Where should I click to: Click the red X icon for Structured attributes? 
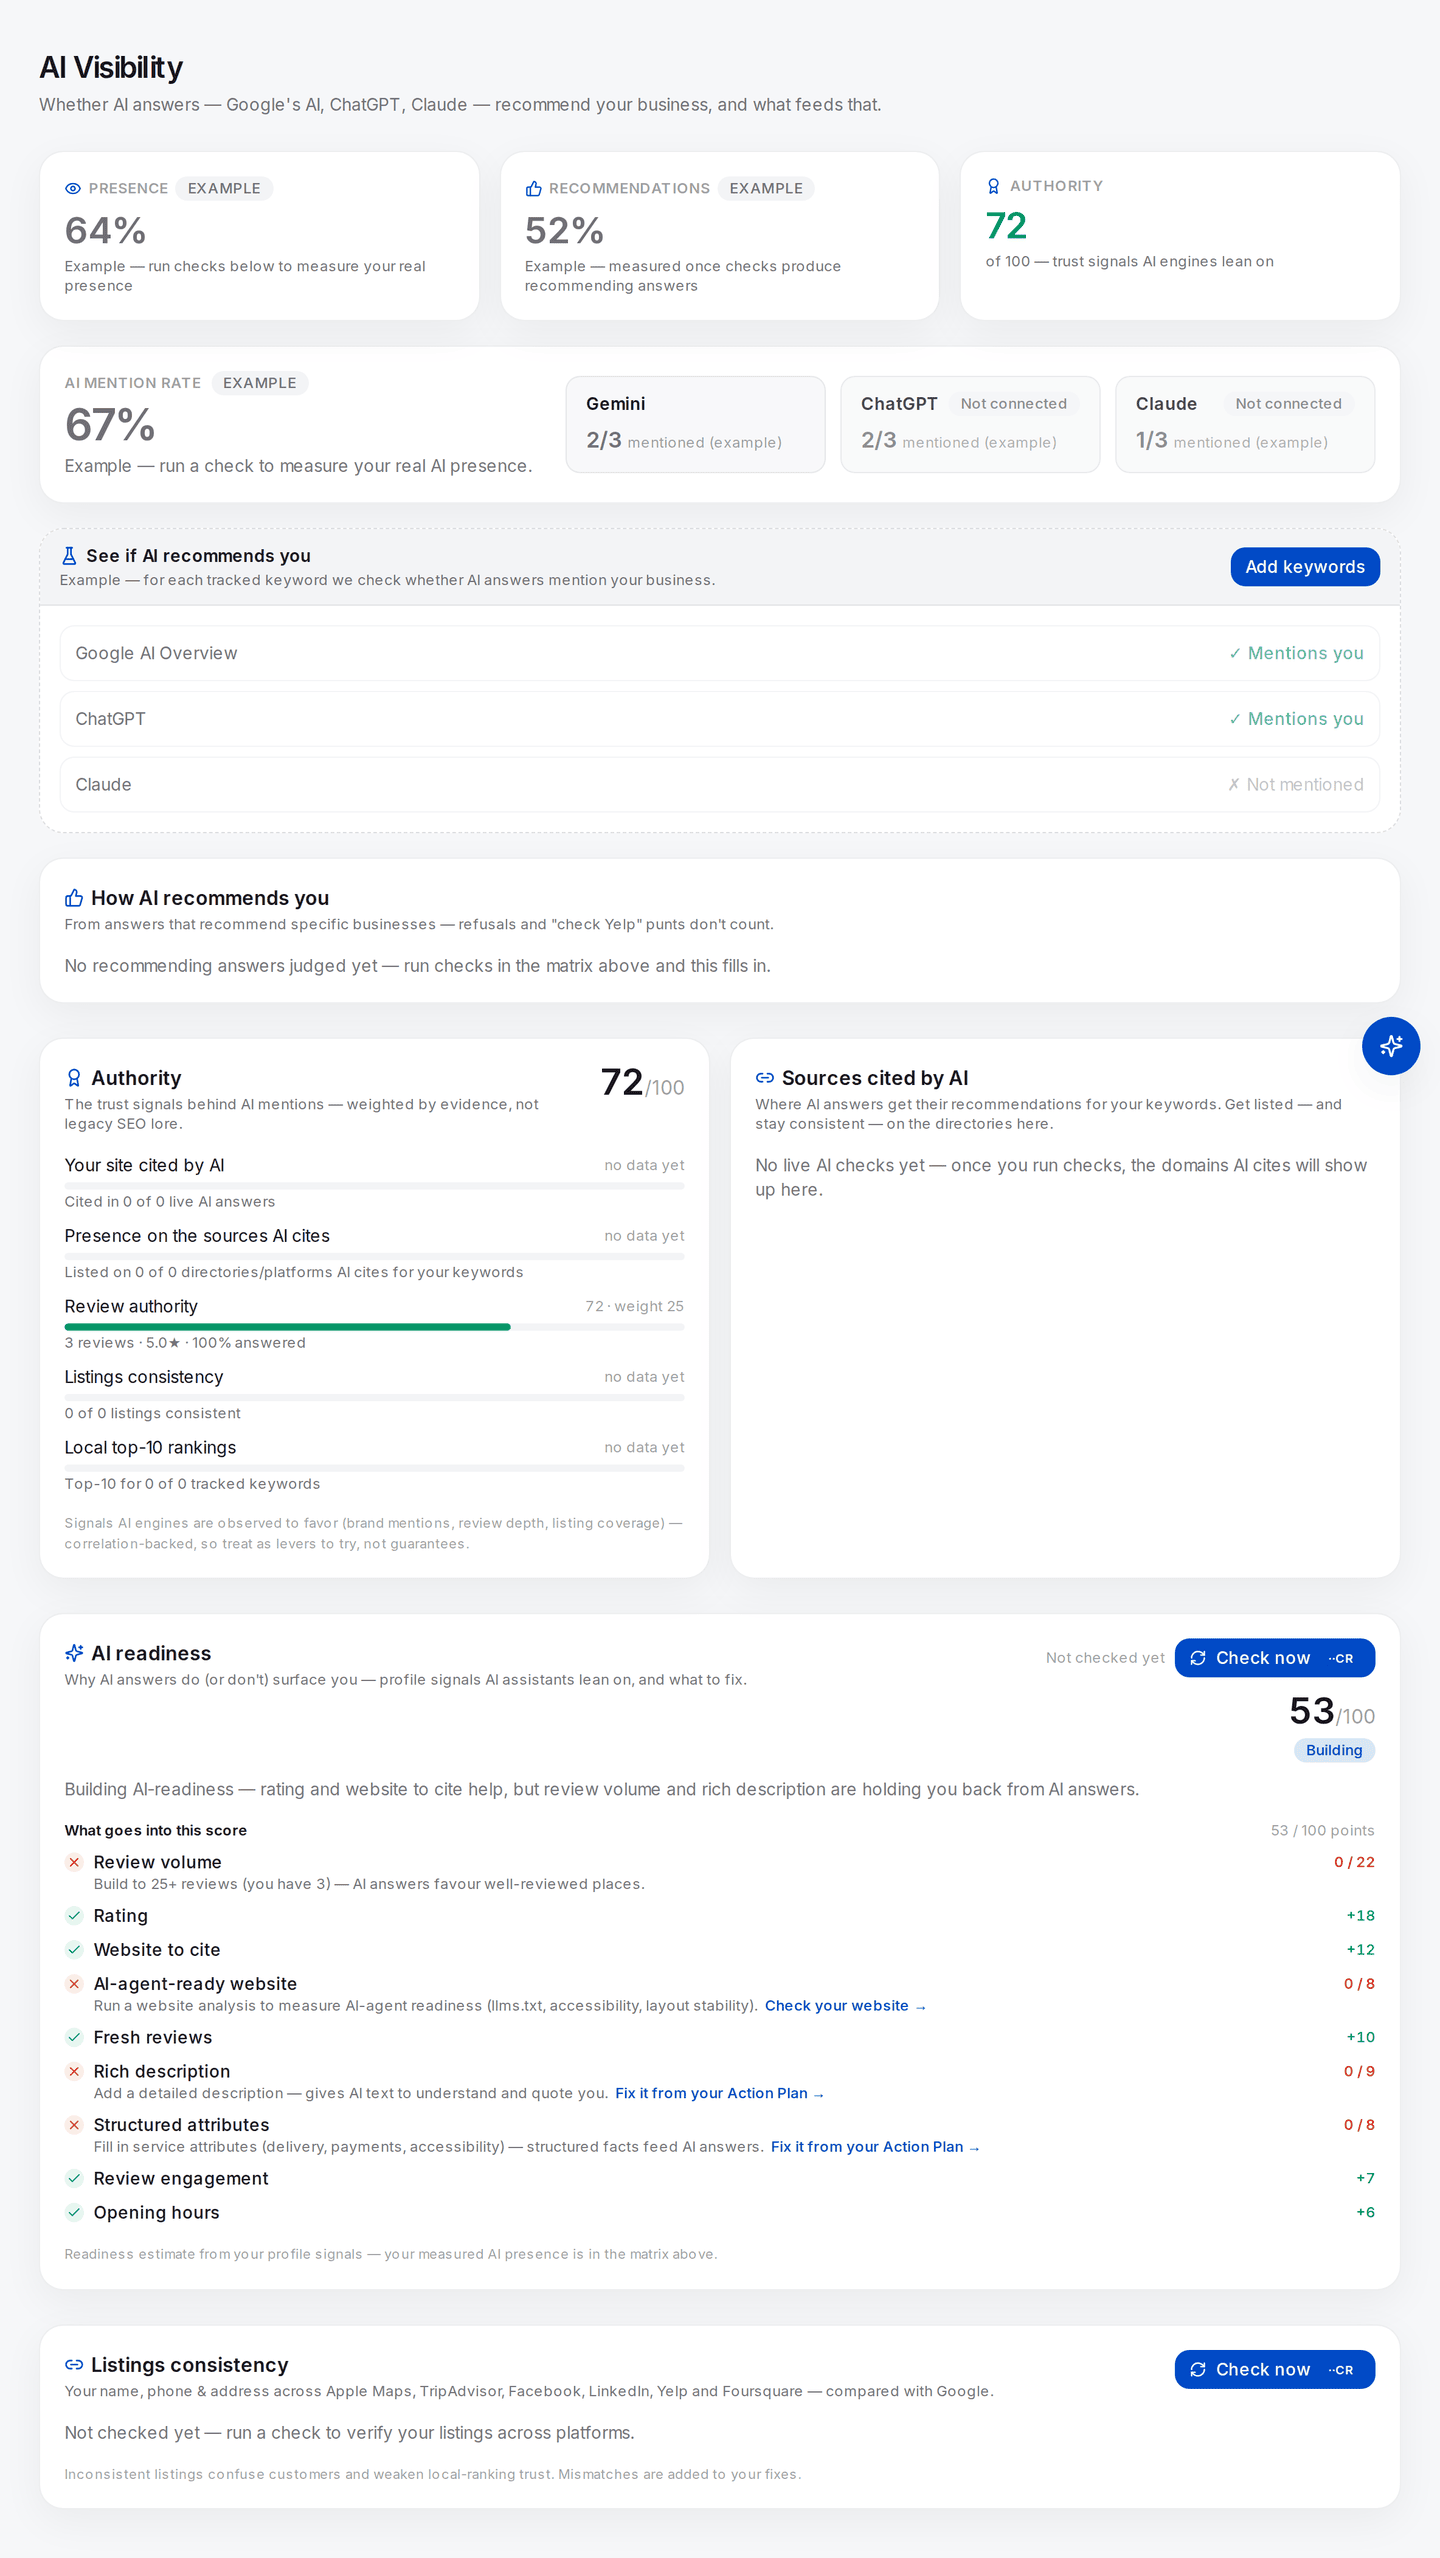coord(74,2124)
